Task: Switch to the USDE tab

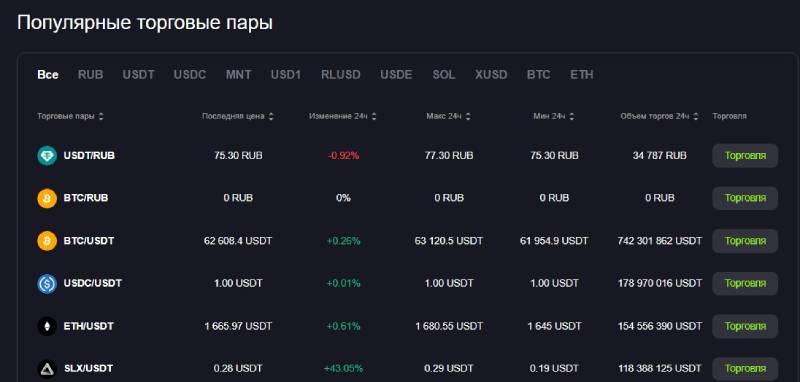Action: click(x=396, y=75)
